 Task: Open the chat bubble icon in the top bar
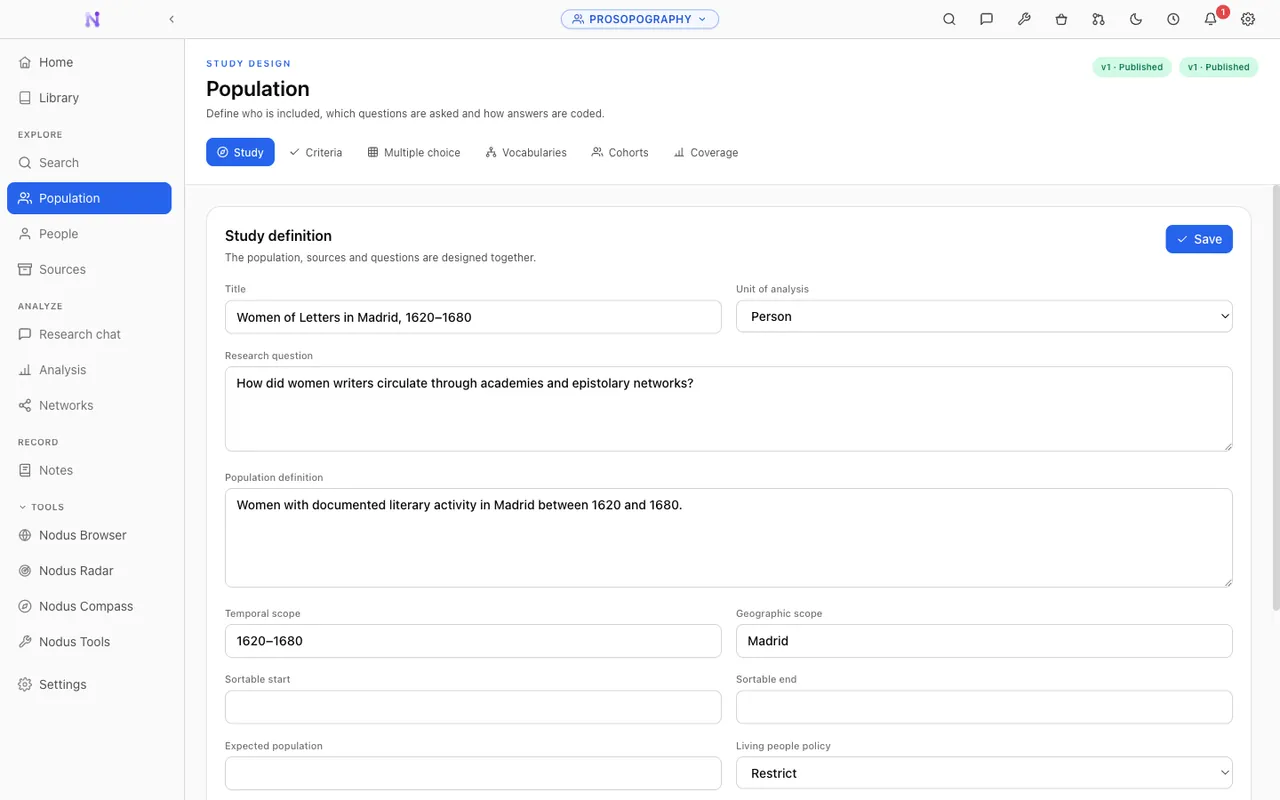[987, 19]
